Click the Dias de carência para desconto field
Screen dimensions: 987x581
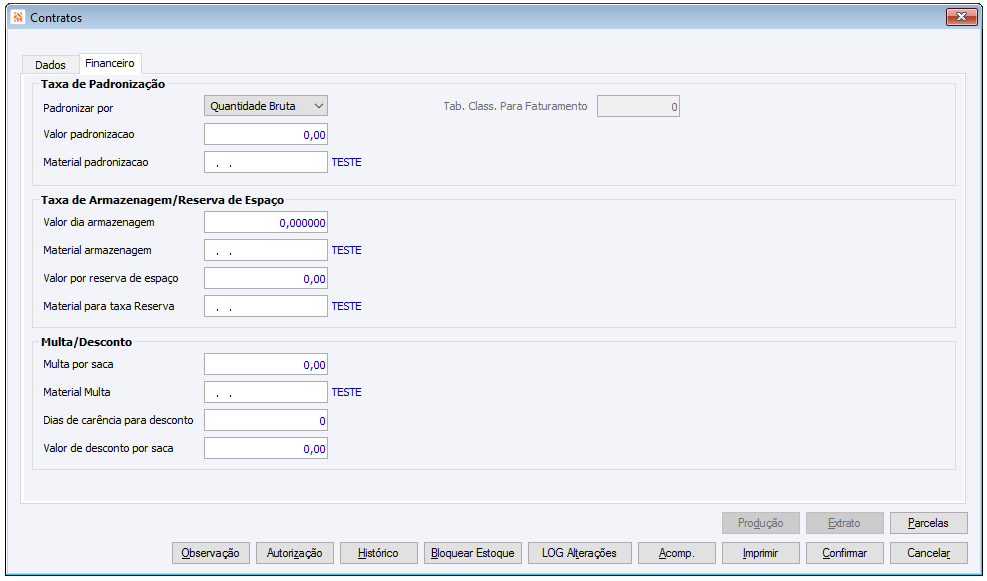[x=266, y=421]
